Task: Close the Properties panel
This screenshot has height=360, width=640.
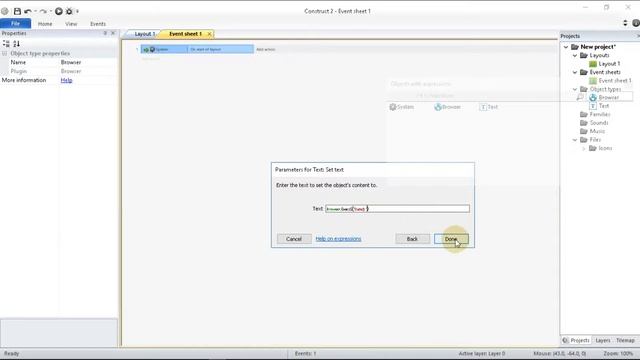Action: [113, 33]
